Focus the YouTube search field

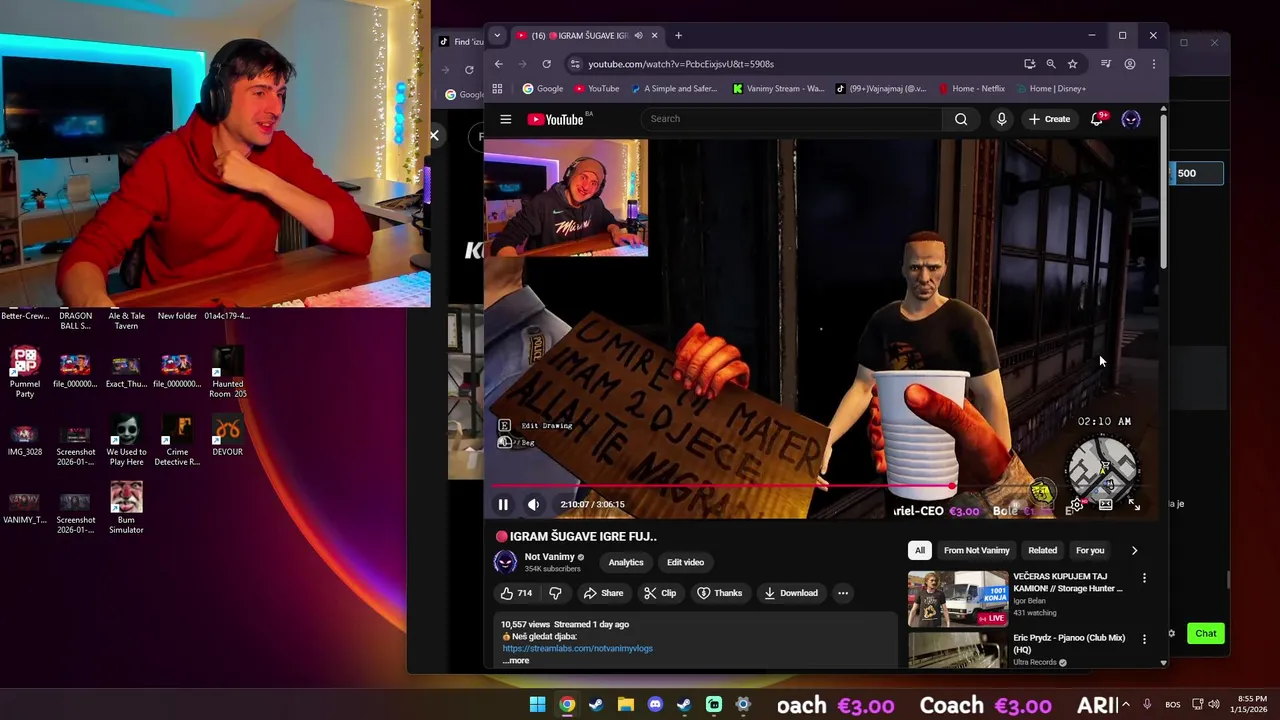[790, 119]
